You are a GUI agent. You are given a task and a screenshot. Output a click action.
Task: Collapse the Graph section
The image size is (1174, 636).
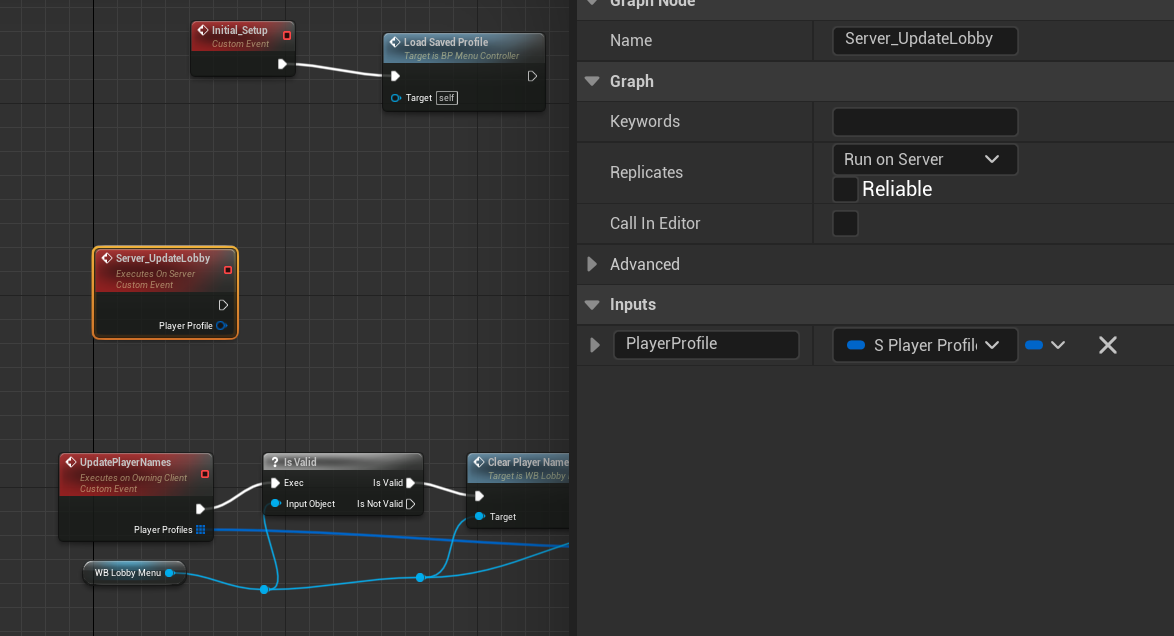pos(592,81)
